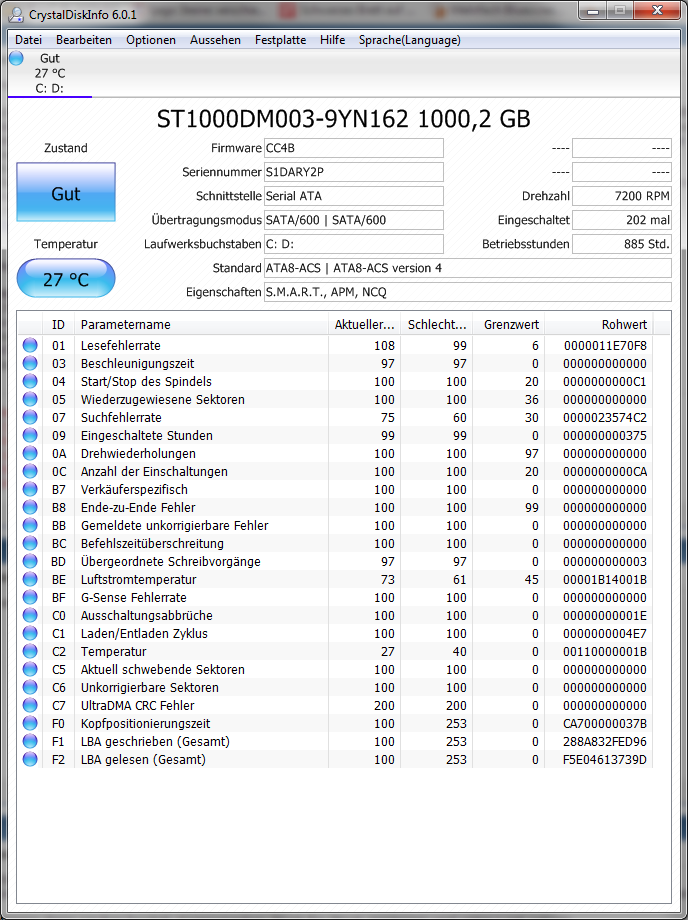The height and width of the screenshot is (920, 688).
Task: Click the Laufwerksbuchstaben field C: D:
Action: tap(354, 243)
